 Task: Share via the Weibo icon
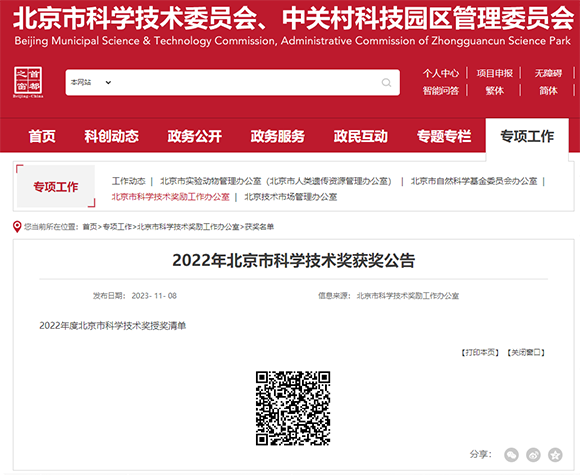pos(533,455)
